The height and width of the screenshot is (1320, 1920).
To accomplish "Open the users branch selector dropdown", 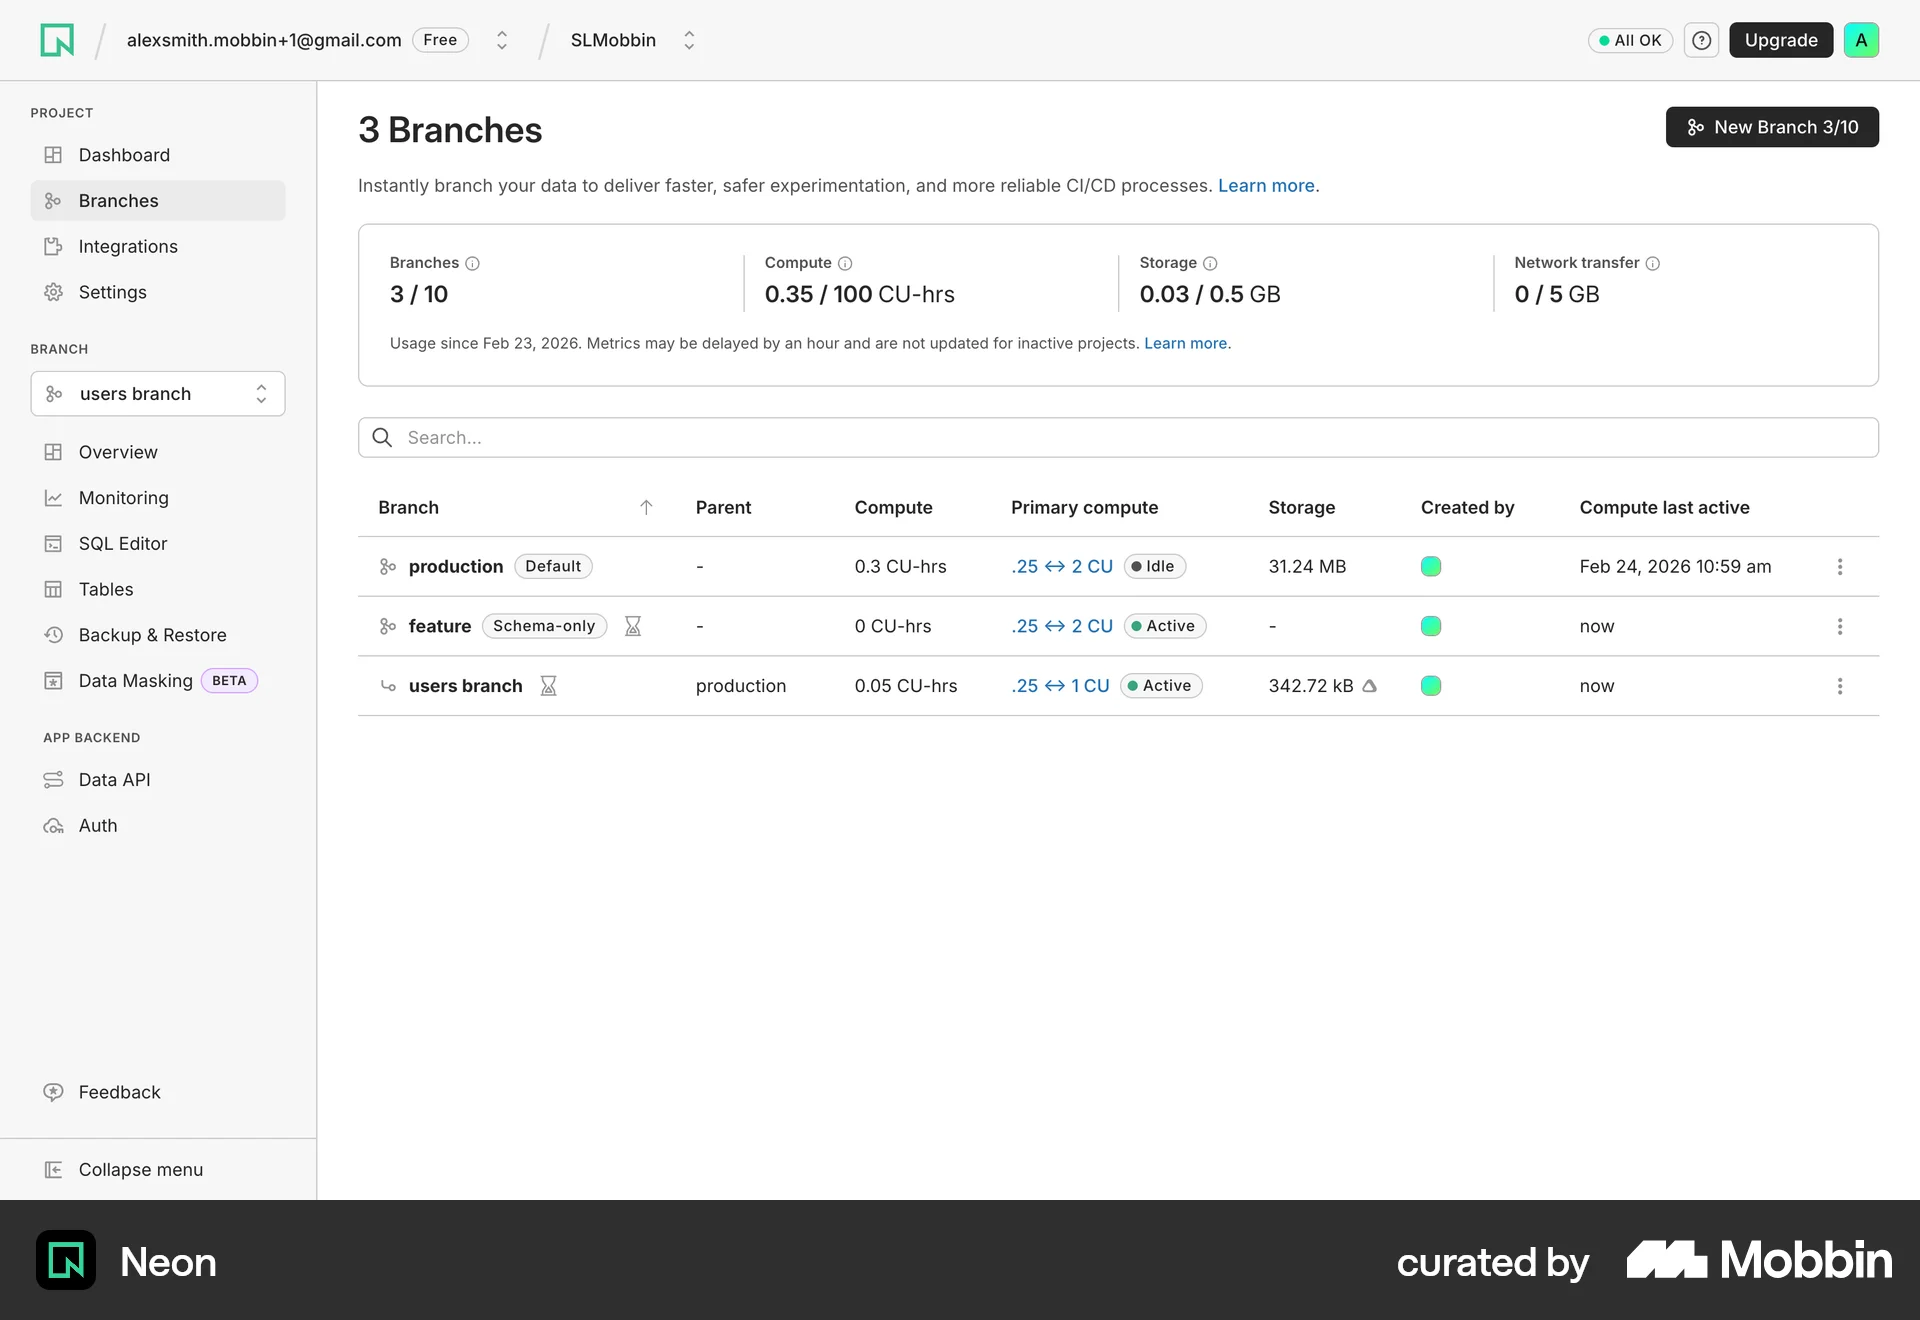I will 158,394.
